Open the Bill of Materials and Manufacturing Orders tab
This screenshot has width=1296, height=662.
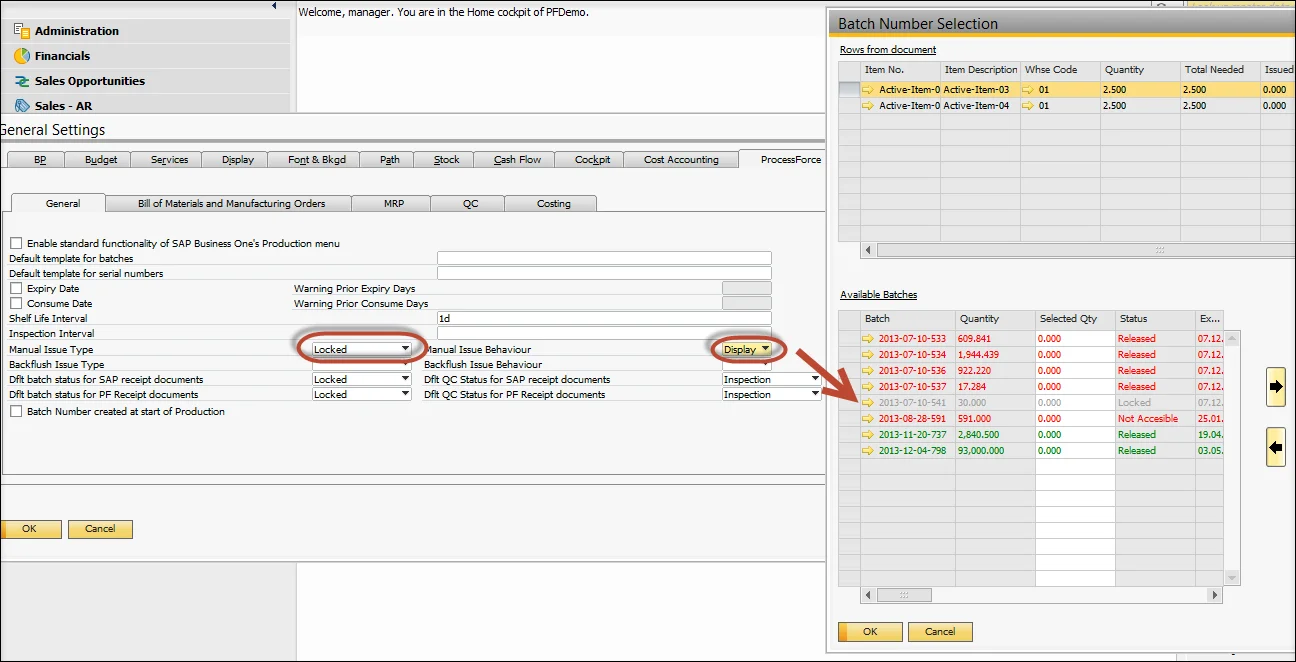[x=231, y=203]
